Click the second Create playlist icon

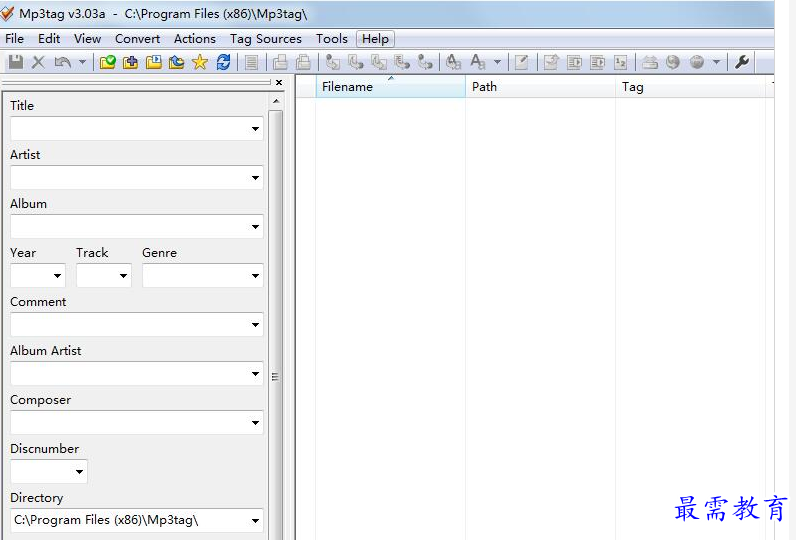598,62
